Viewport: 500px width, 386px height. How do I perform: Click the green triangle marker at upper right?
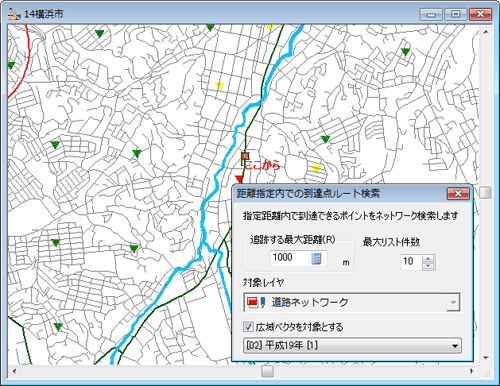pos(405,52)
